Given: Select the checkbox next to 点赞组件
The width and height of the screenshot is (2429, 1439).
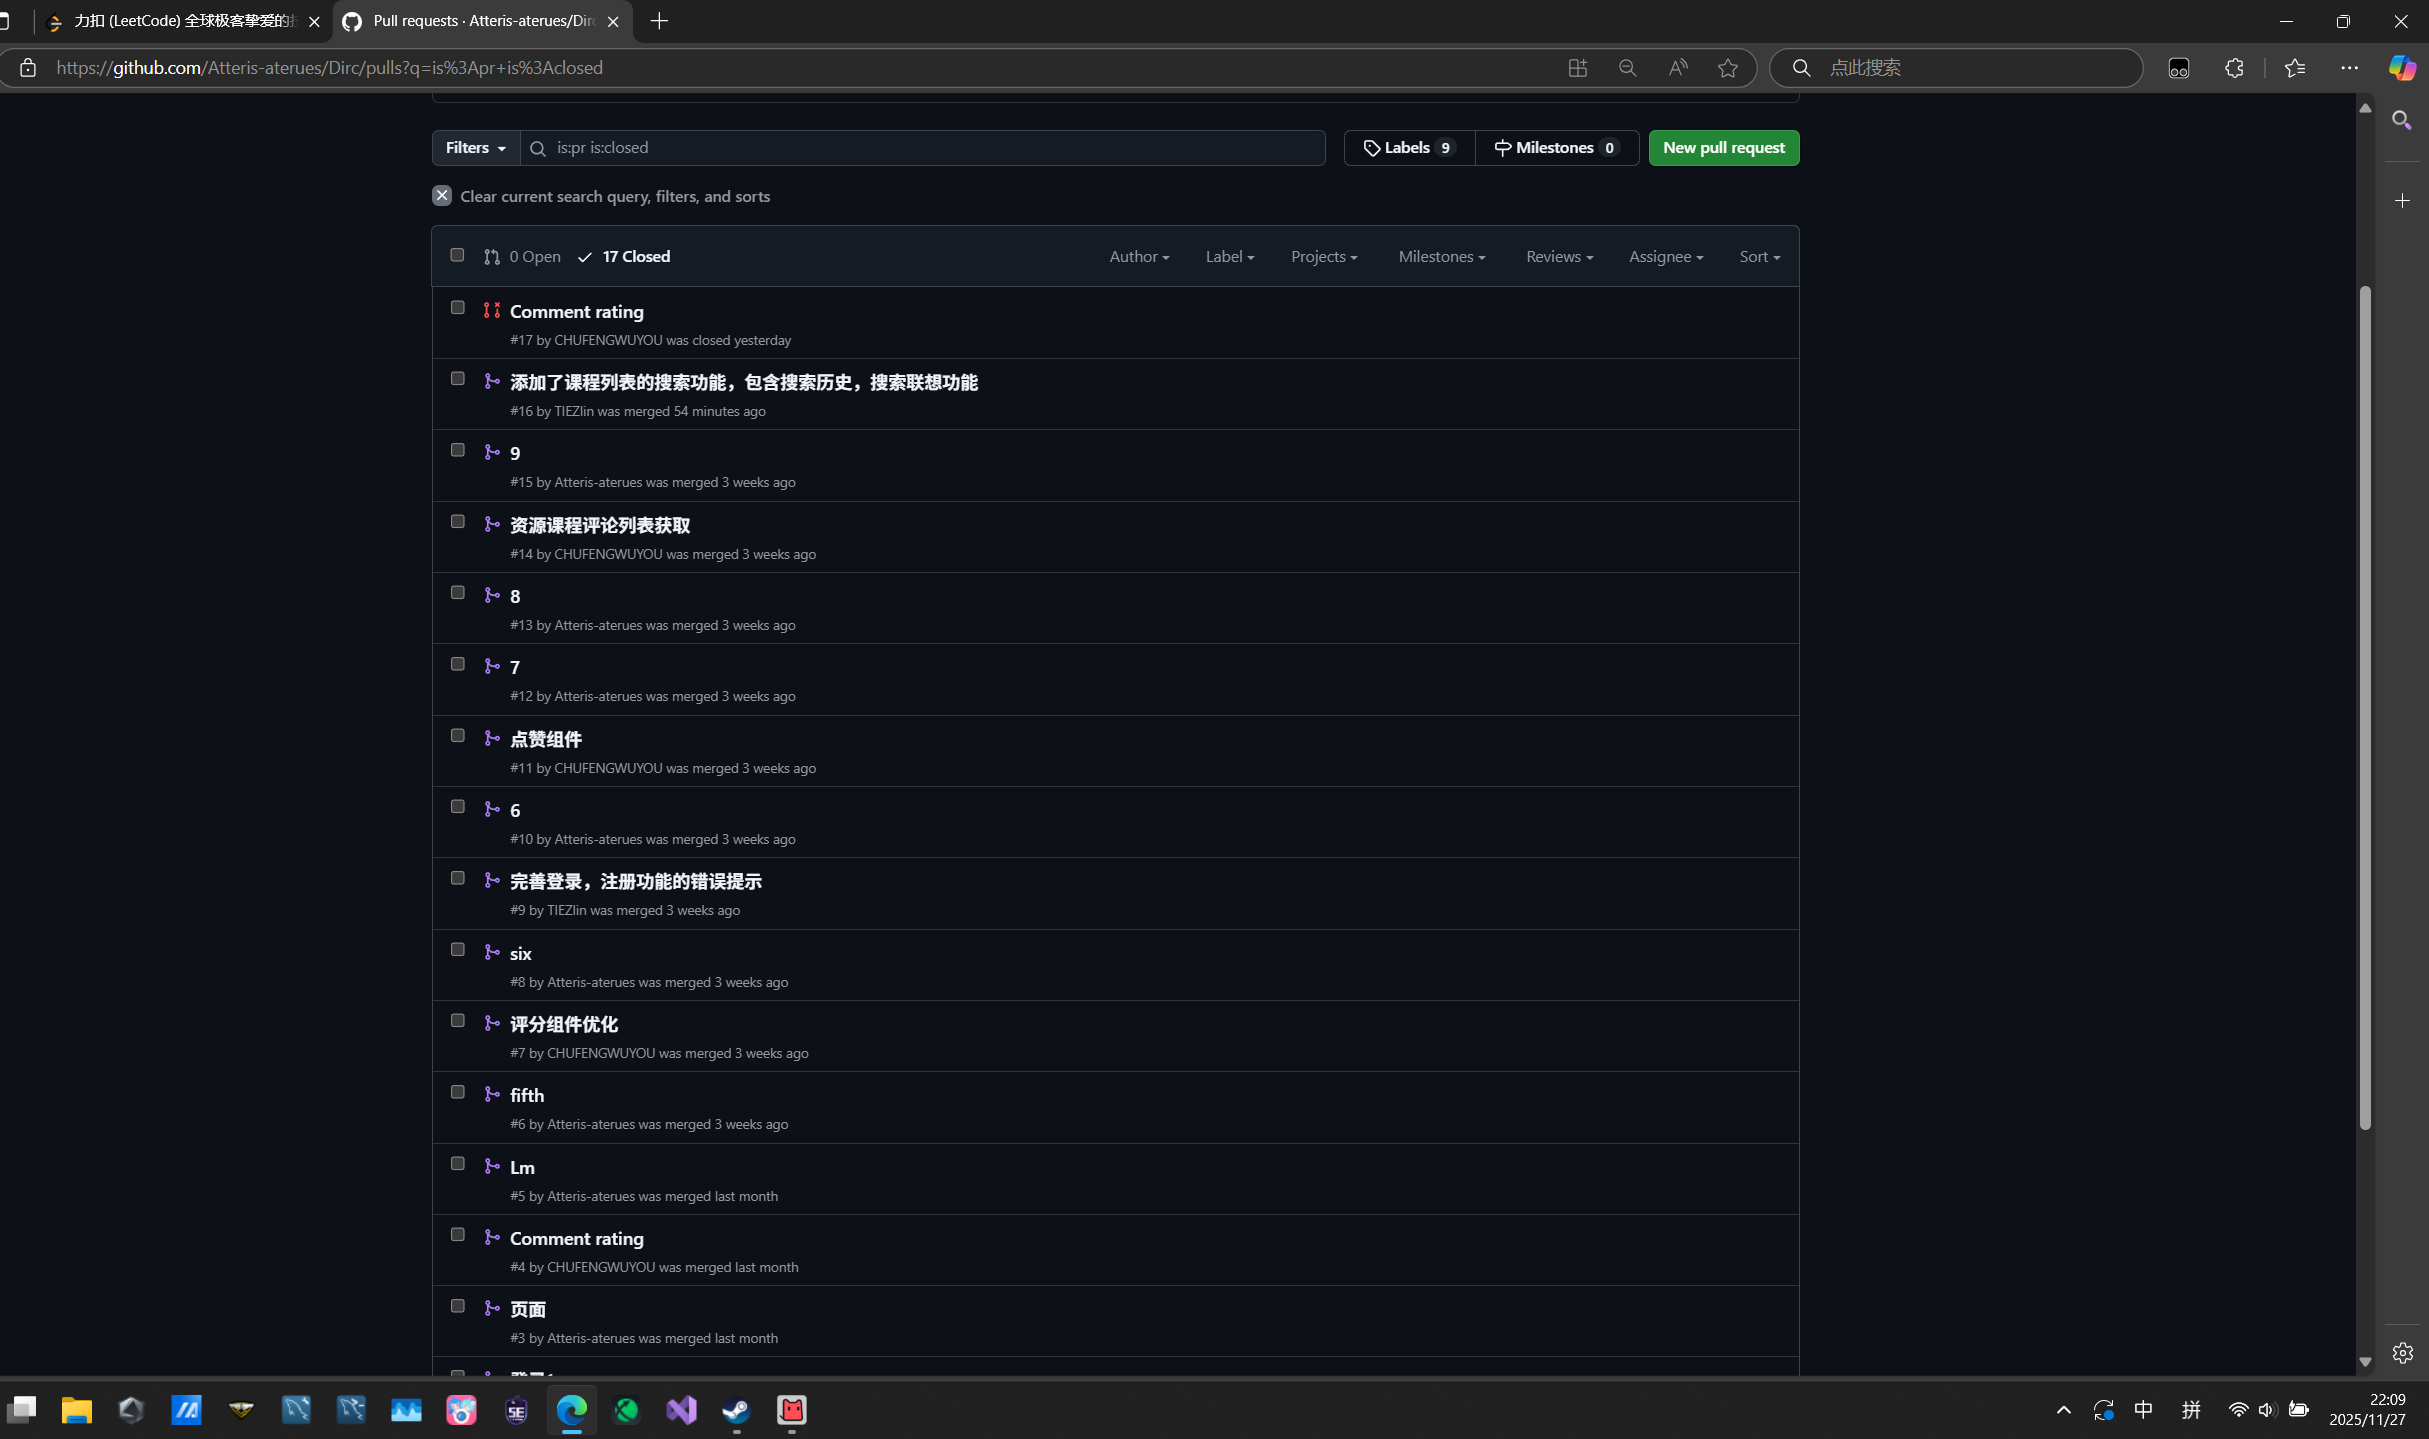Looking at the screenshot, I should point(458,735).
